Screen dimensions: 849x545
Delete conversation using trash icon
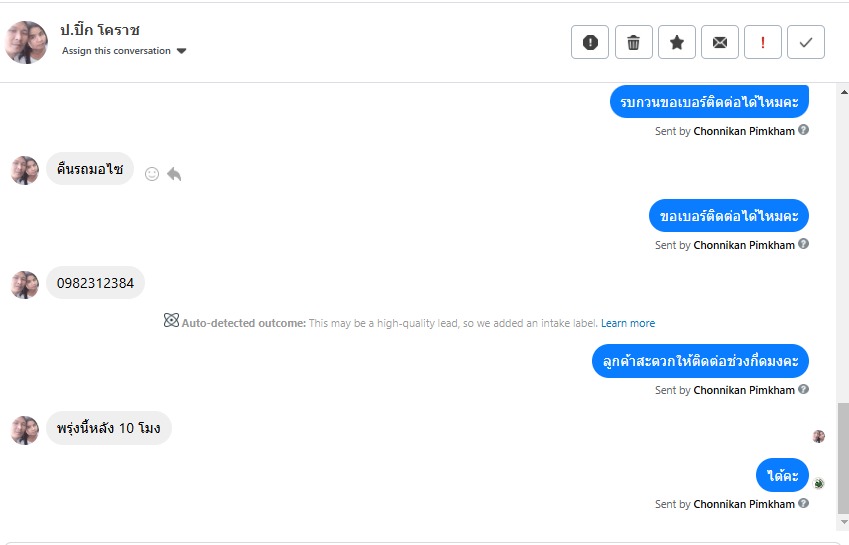(x=633, y=42)
